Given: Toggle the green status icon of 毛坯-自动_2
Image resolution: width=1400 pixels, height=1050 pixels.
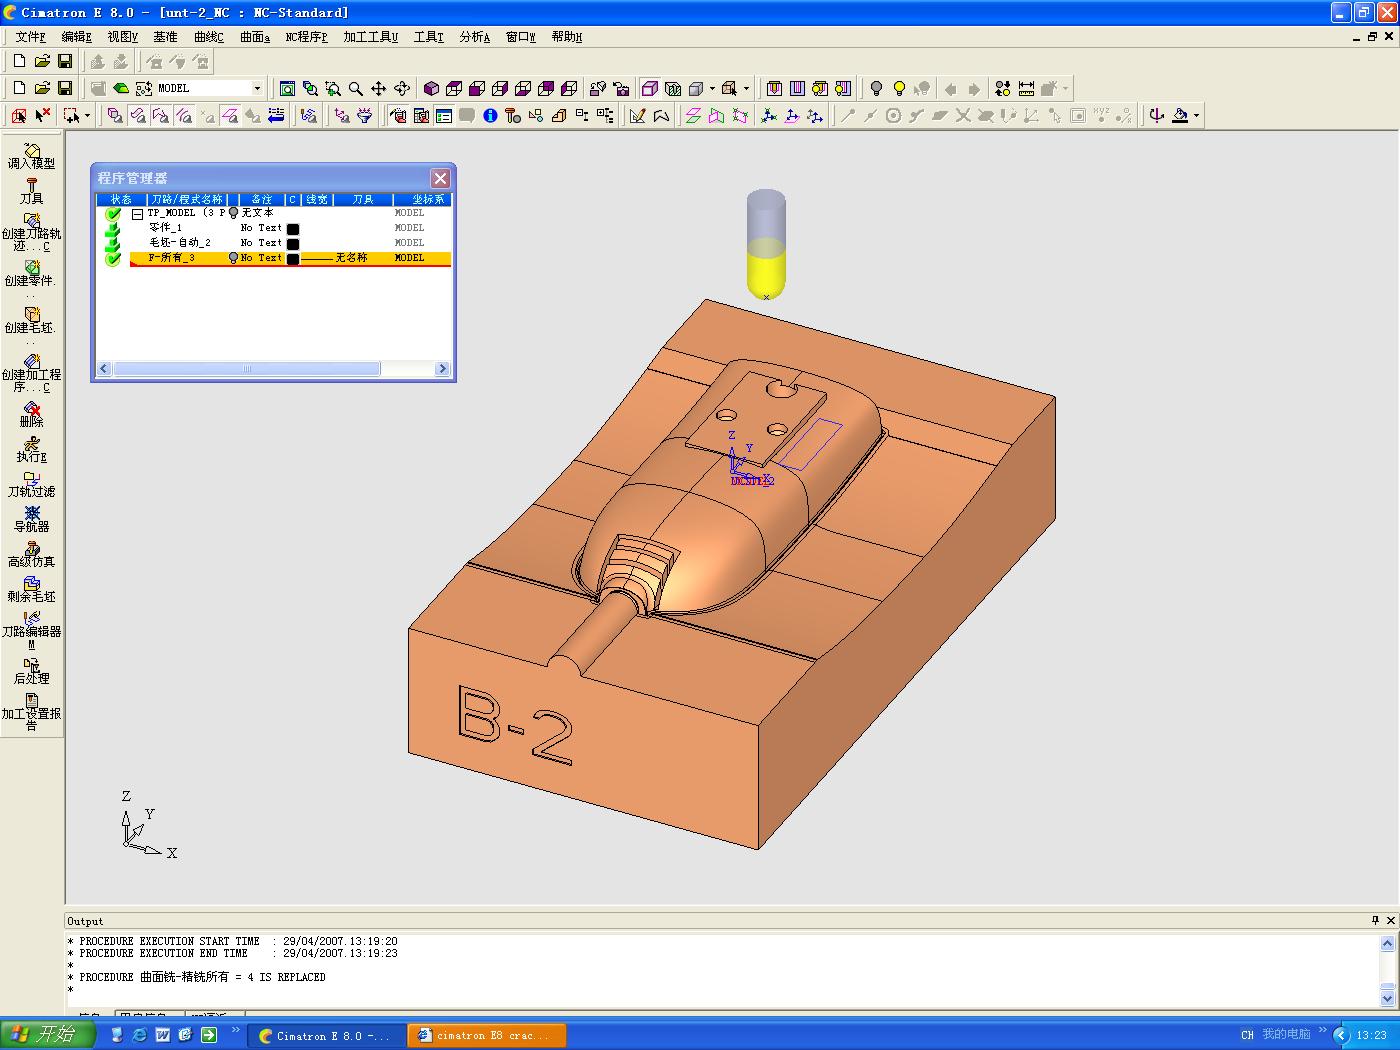Looking at the screenshot, I should click(113, 243).
